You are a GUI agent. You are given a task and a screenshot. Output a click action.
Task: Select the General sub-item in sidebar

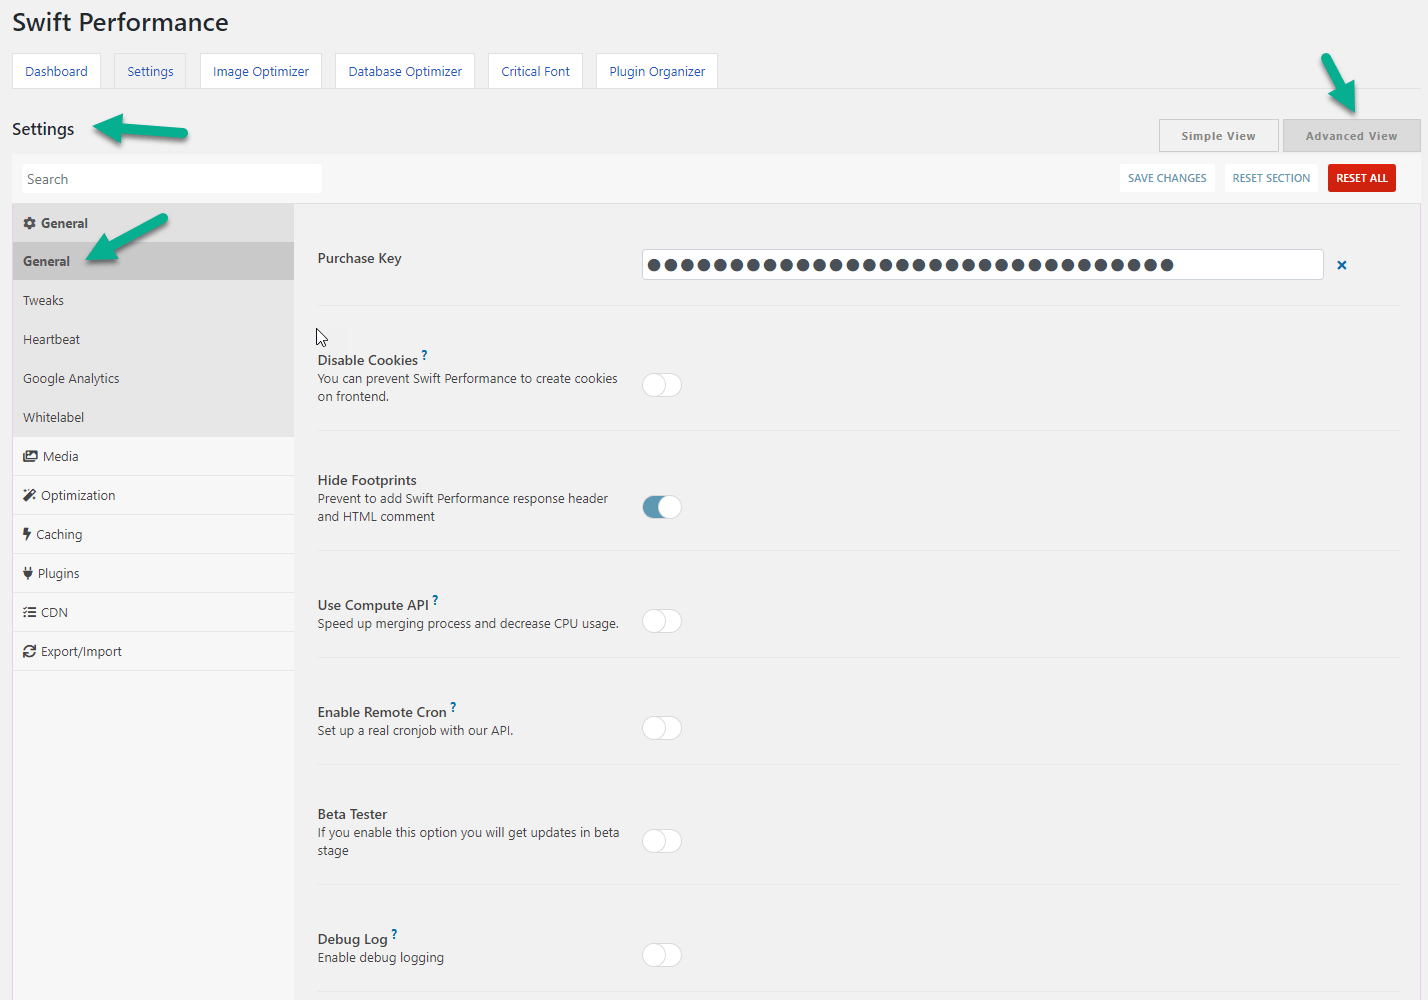[153, 261]
